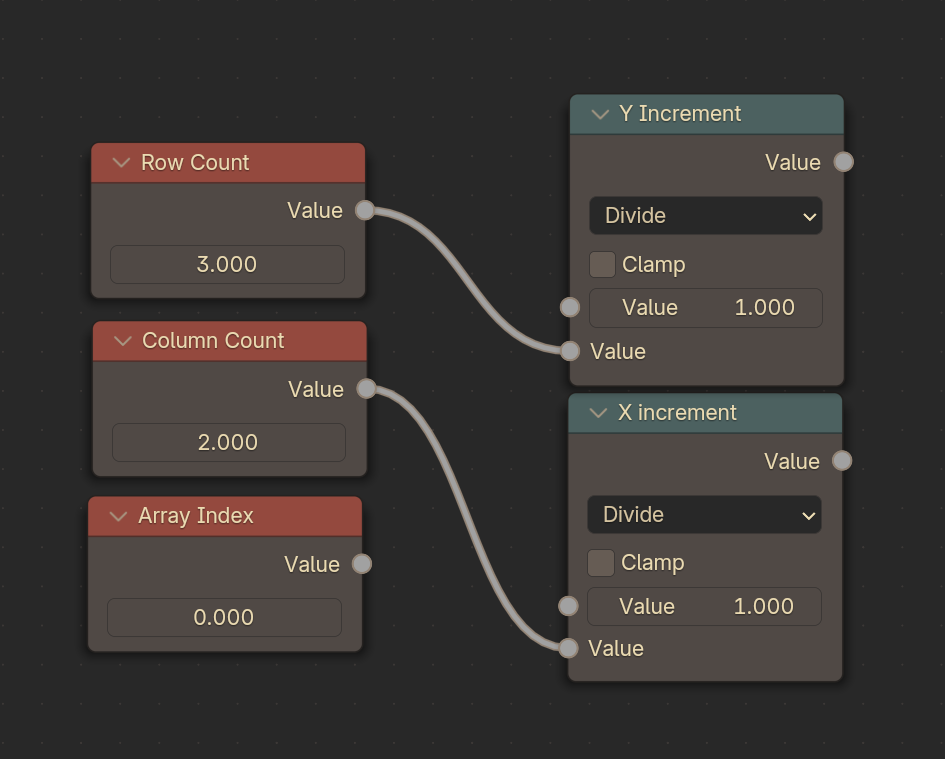Screen dimensions: 945x759
Task: Collapse the Row Count node
Action: coord(121,163)
